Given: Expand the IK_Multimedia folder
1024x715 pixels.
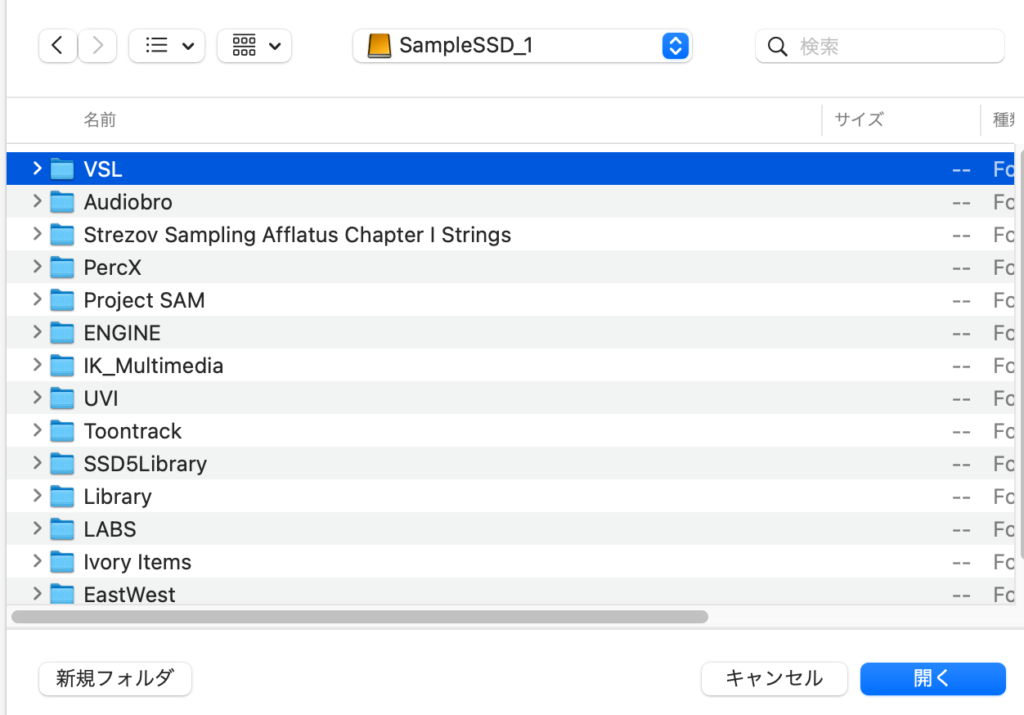Looking at the screenshot, I should 37,364.
